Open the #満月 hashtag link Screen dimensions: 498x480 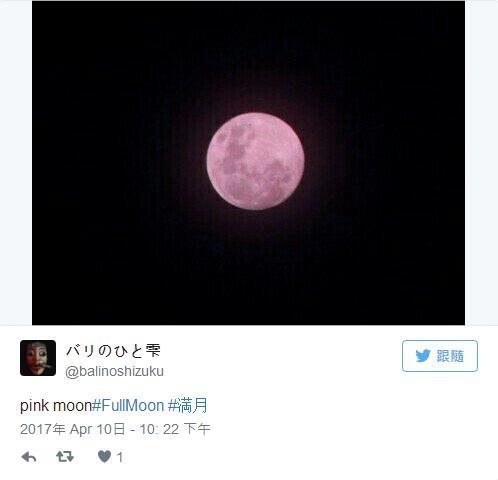coord(187,406)
